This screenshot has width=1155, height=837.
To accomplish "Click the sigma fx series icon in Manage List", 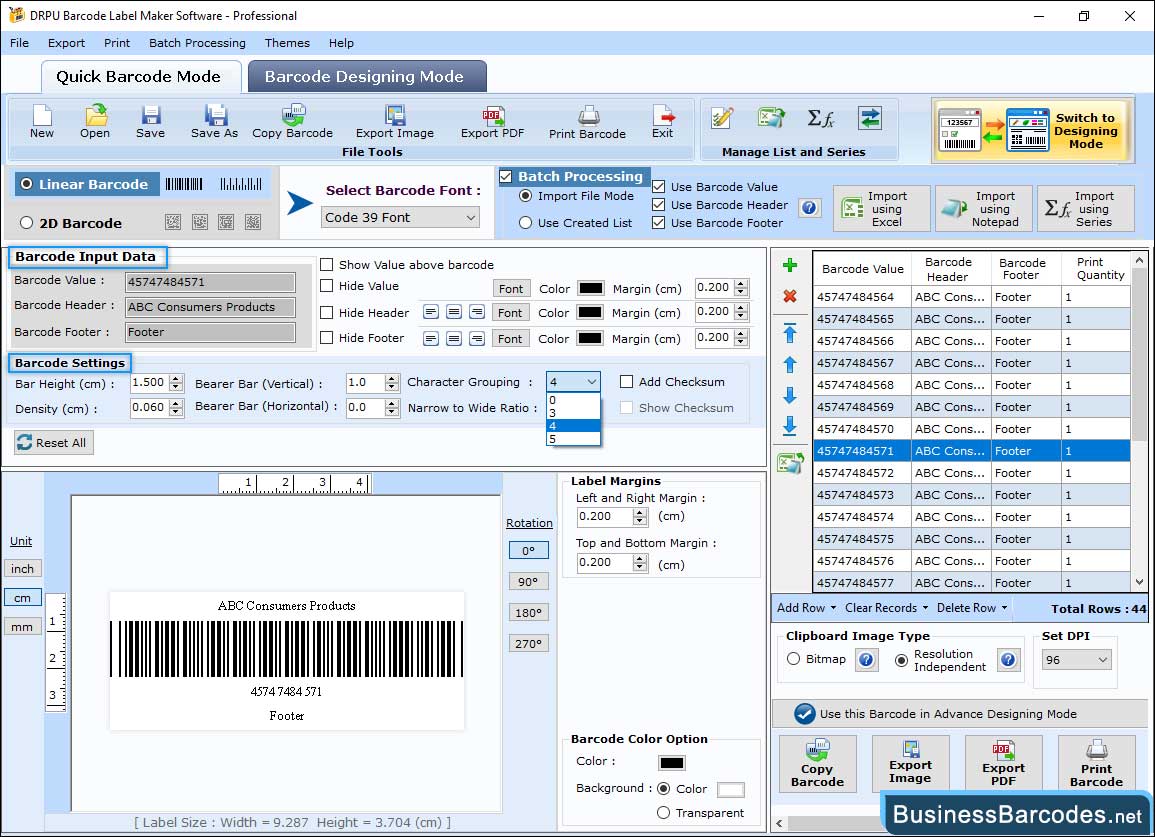I will click(x=821, y=118).
